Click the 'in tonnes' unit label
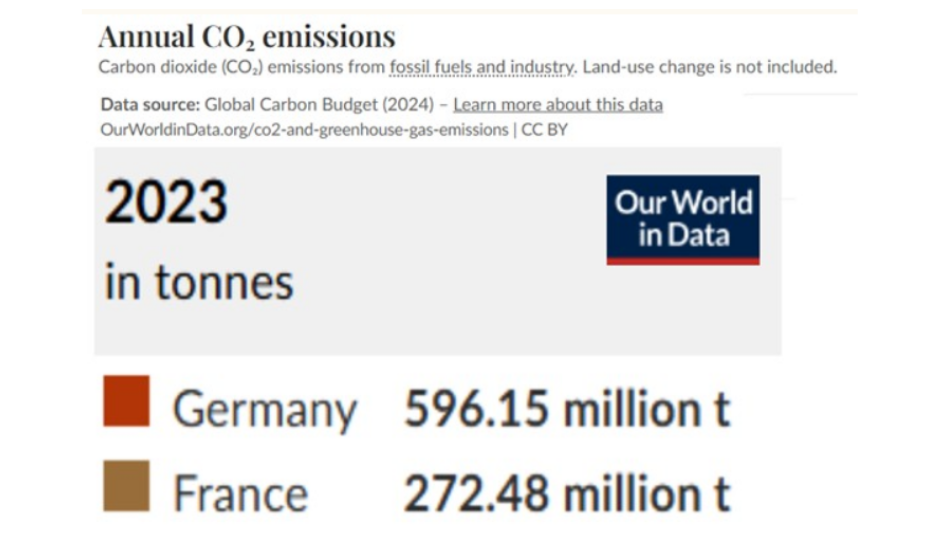Screen dimensions: 940x550 click(x=199, y=283)
